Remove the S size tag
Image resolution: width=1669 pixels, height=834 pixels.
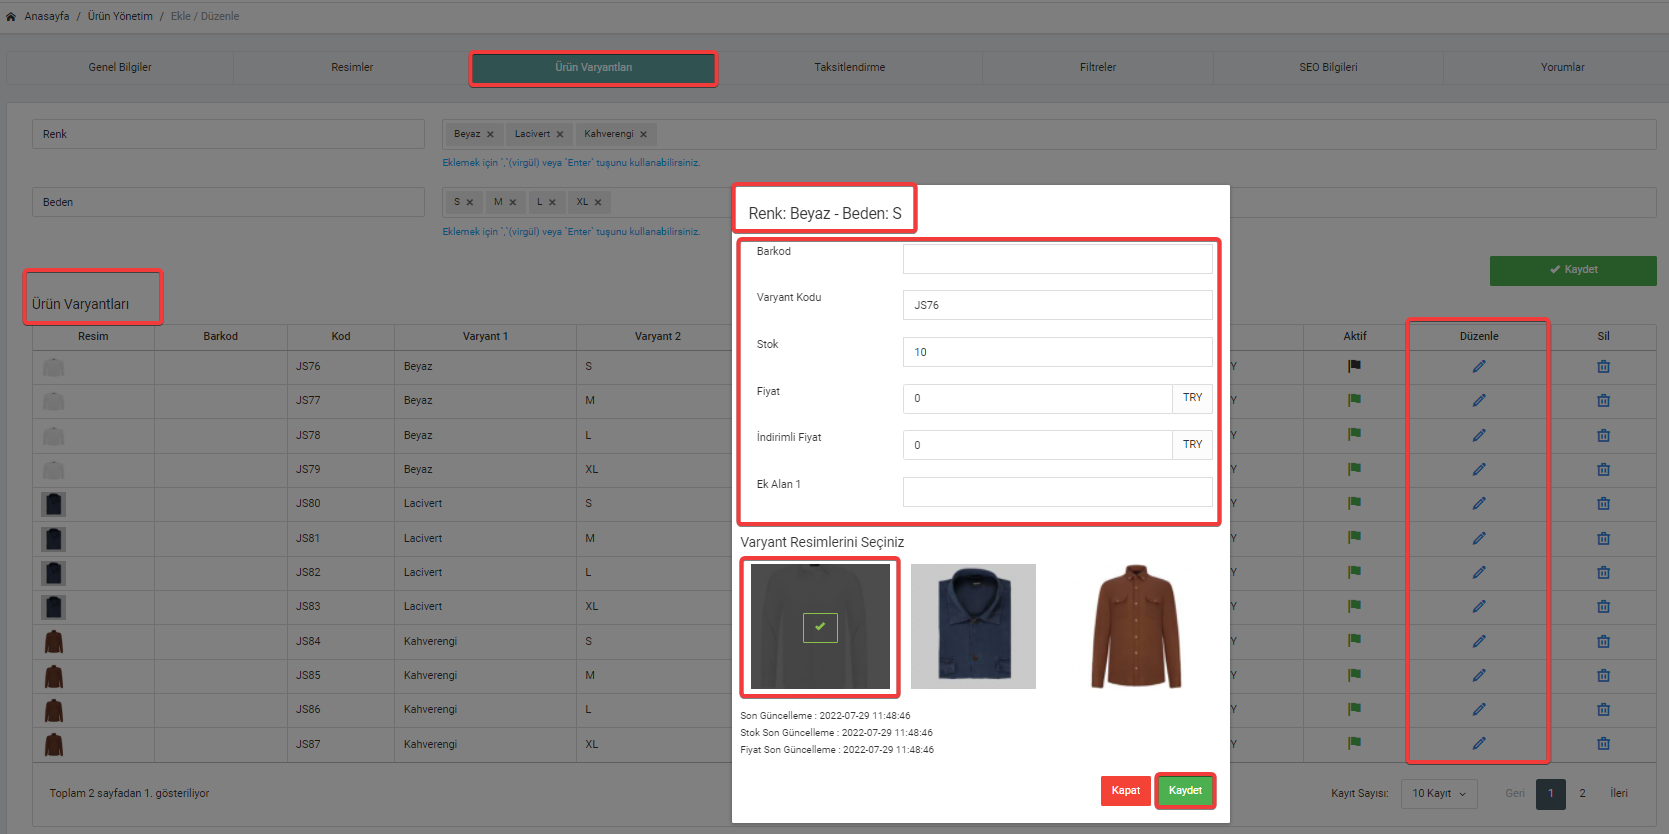(x=470, y=202)
